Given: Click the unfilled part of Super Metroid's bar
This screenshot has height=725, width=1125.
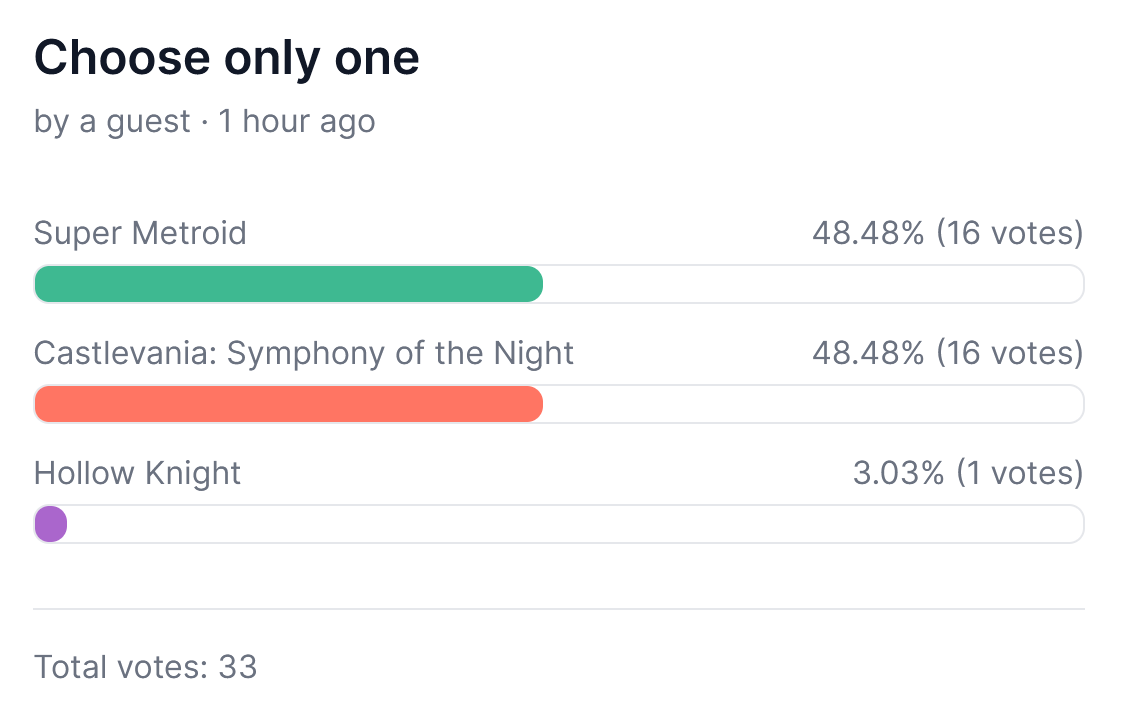Looking at the screenshot, I should tap(812, 285).
